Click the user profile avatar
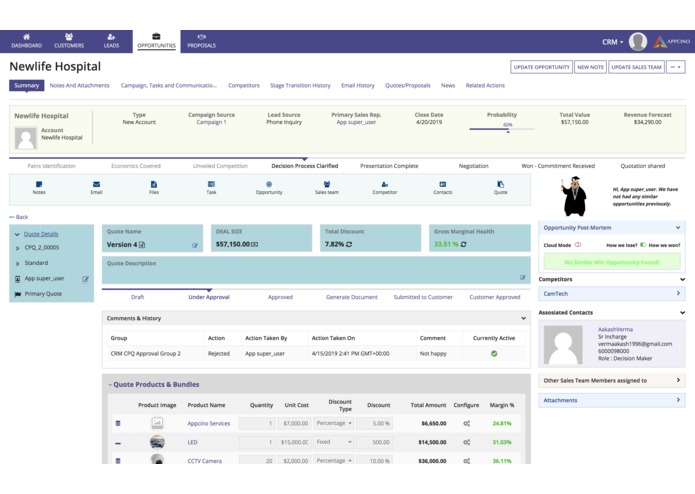 click(x=638, y=42)
